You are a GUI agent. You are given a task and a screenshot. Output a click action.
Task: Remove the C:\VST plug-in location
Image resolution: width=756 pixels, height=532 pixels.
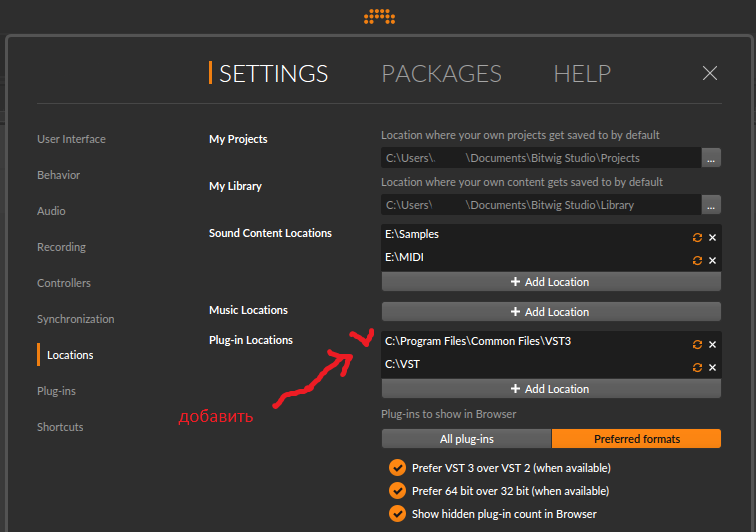[x=712, y=368]
